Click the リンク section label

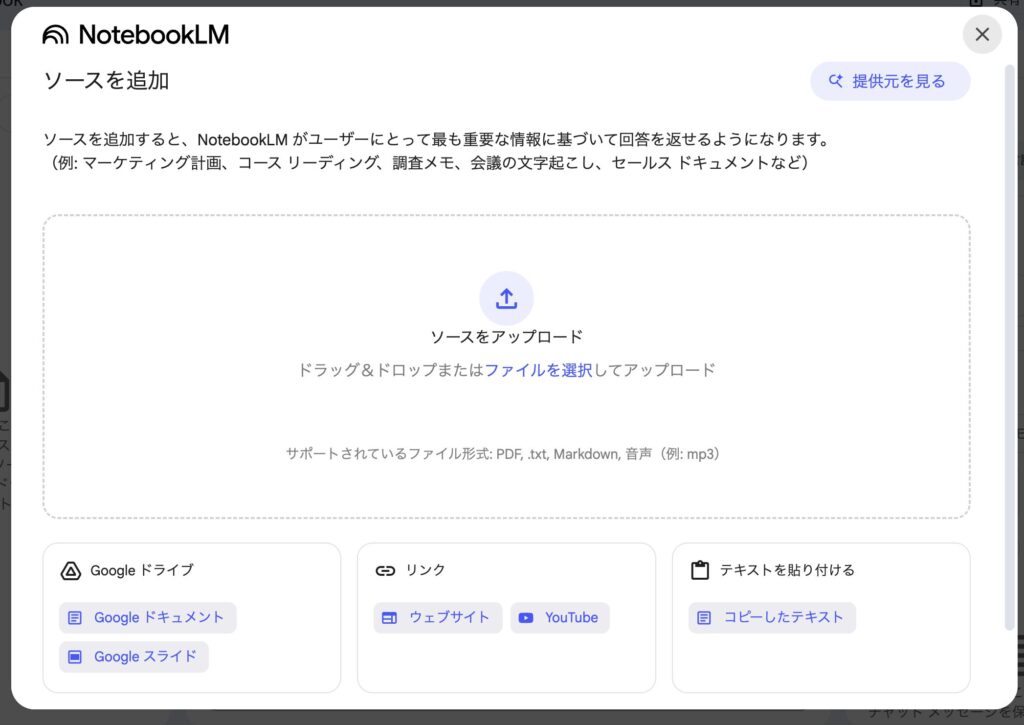[425, 570]
